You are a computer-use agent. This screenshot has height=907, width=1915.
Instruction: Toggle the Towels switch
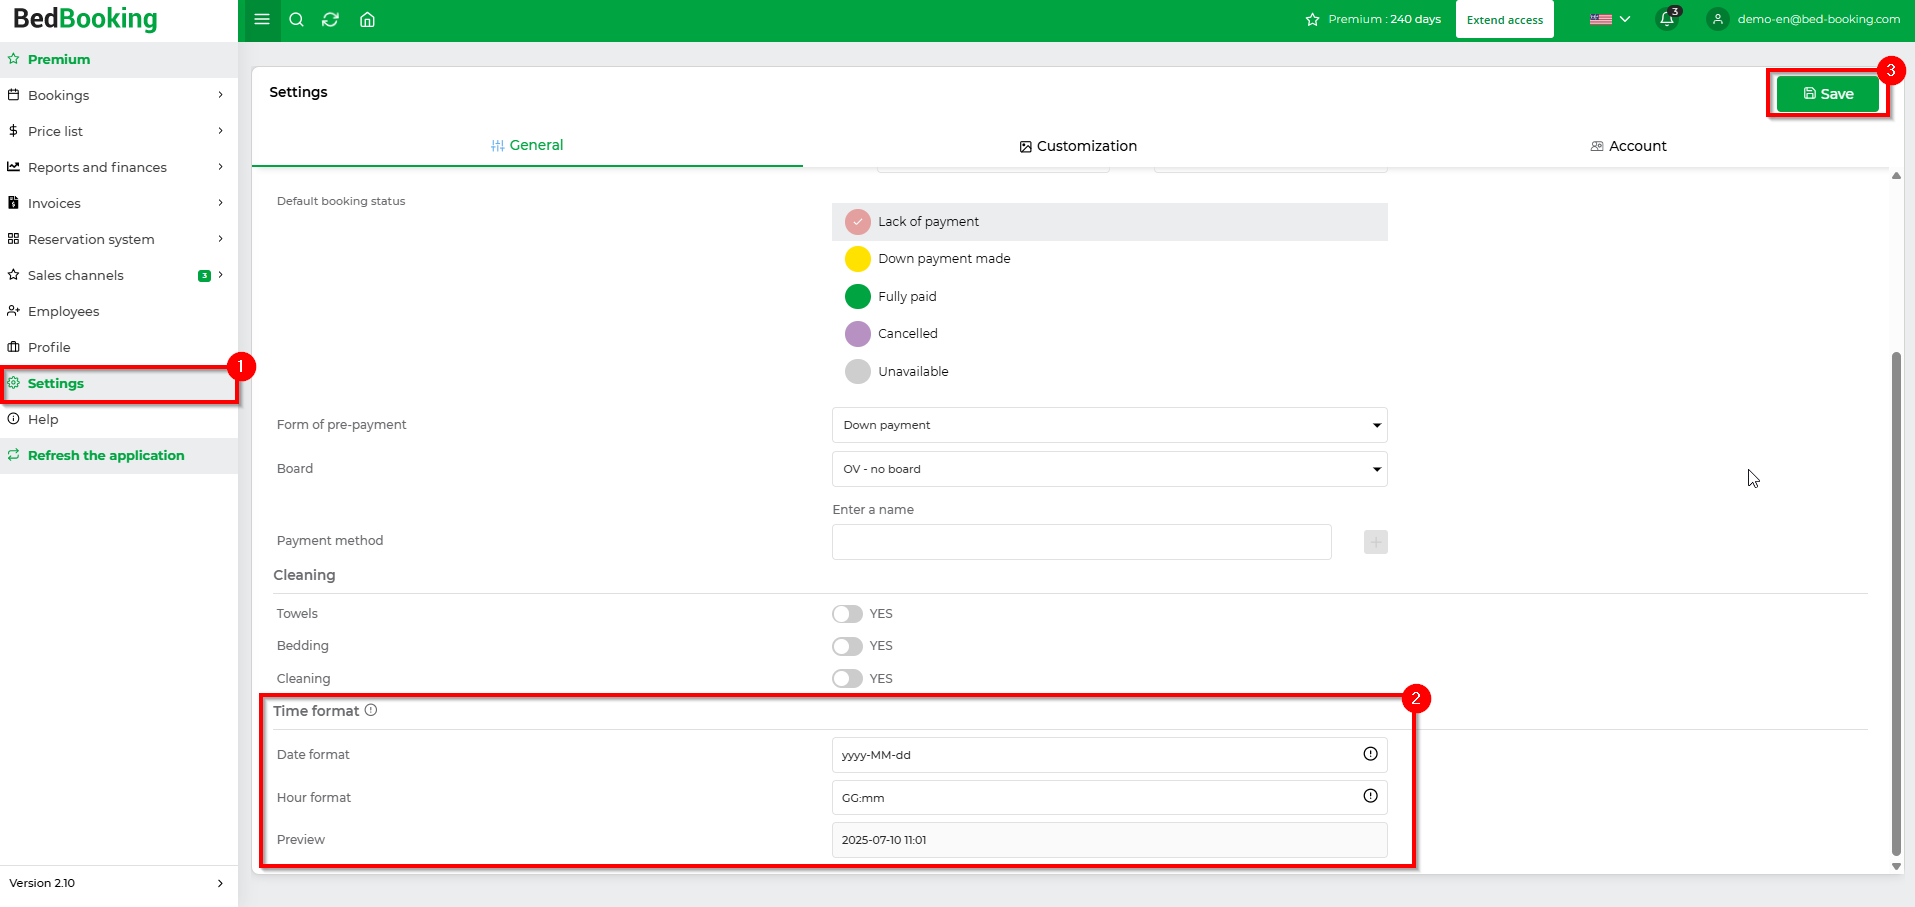click(x=847, y=614)
